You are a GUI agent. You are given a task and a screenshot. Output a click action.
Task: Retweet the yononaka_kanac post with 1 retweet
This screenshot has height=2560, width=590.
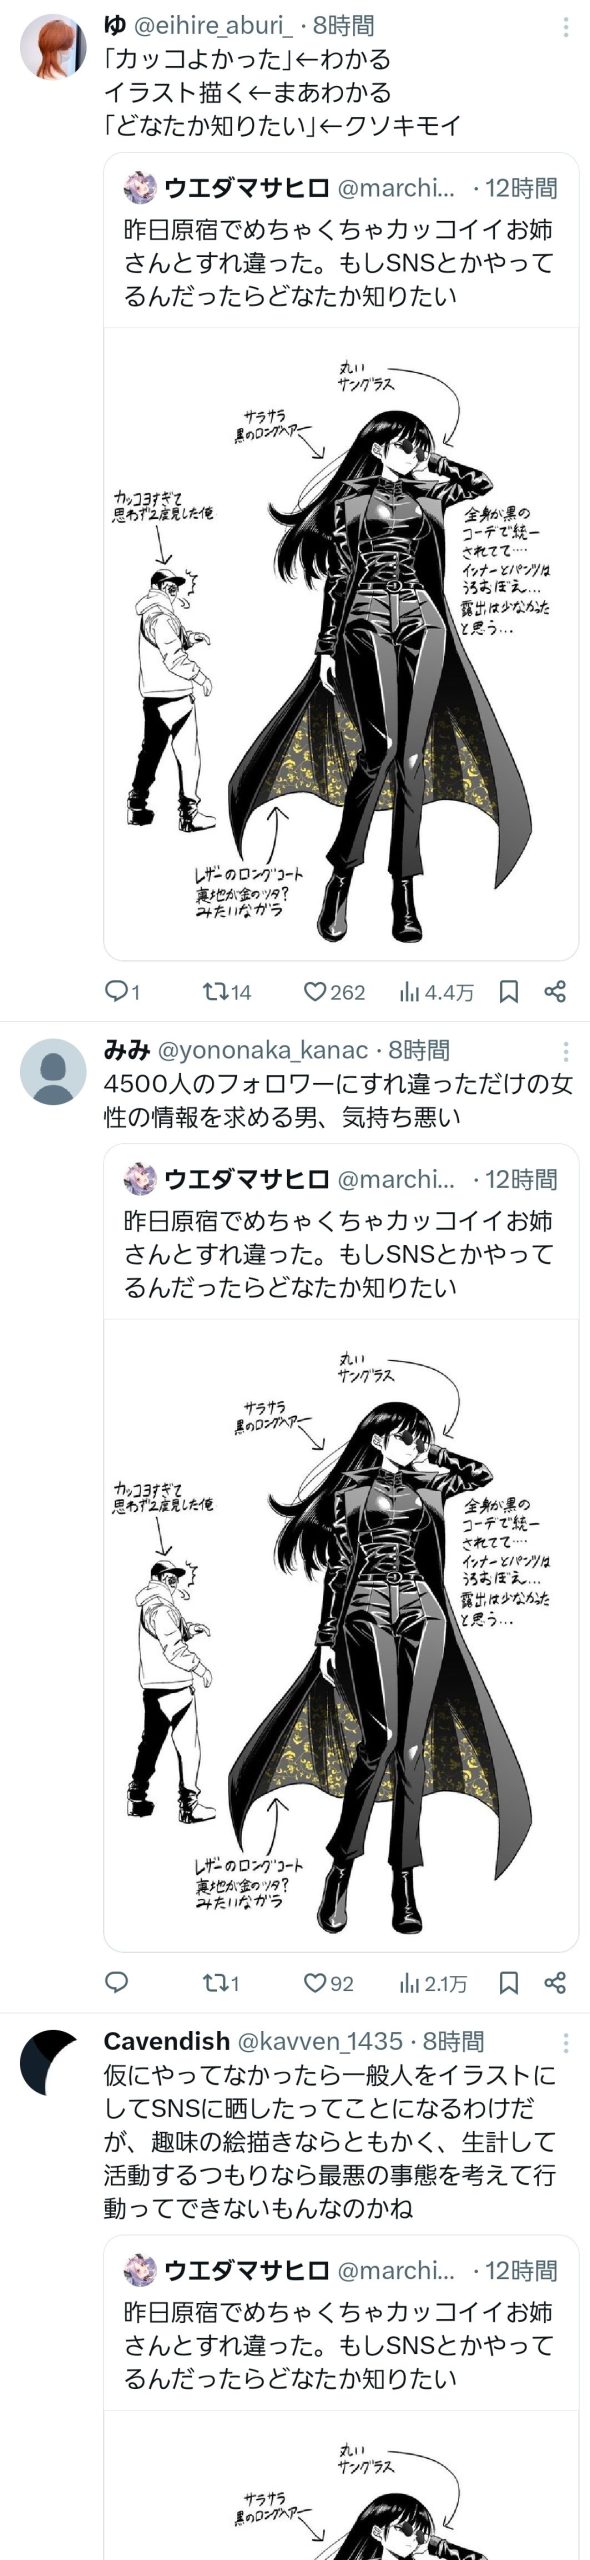click(221, 1982)
